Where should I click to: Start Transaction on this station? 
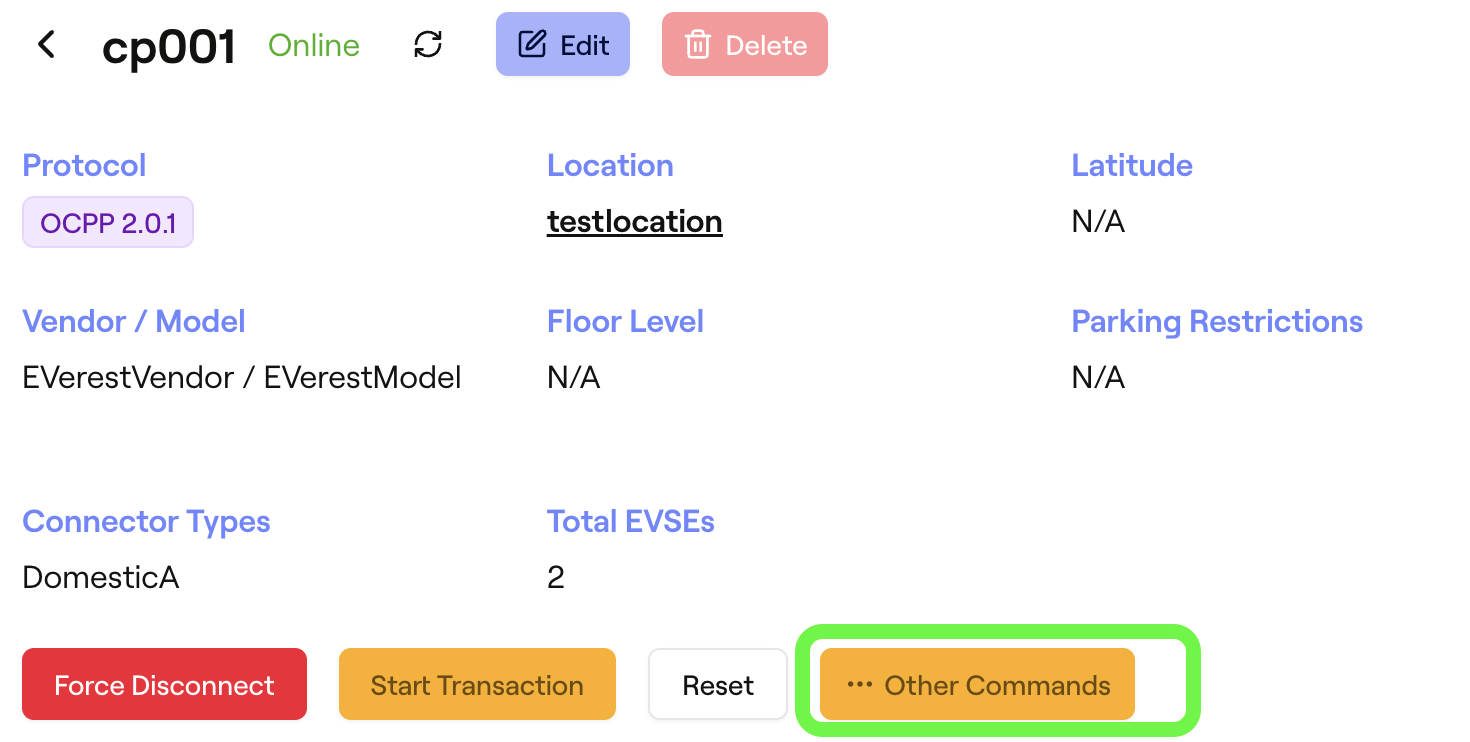[x=477, y=685]
